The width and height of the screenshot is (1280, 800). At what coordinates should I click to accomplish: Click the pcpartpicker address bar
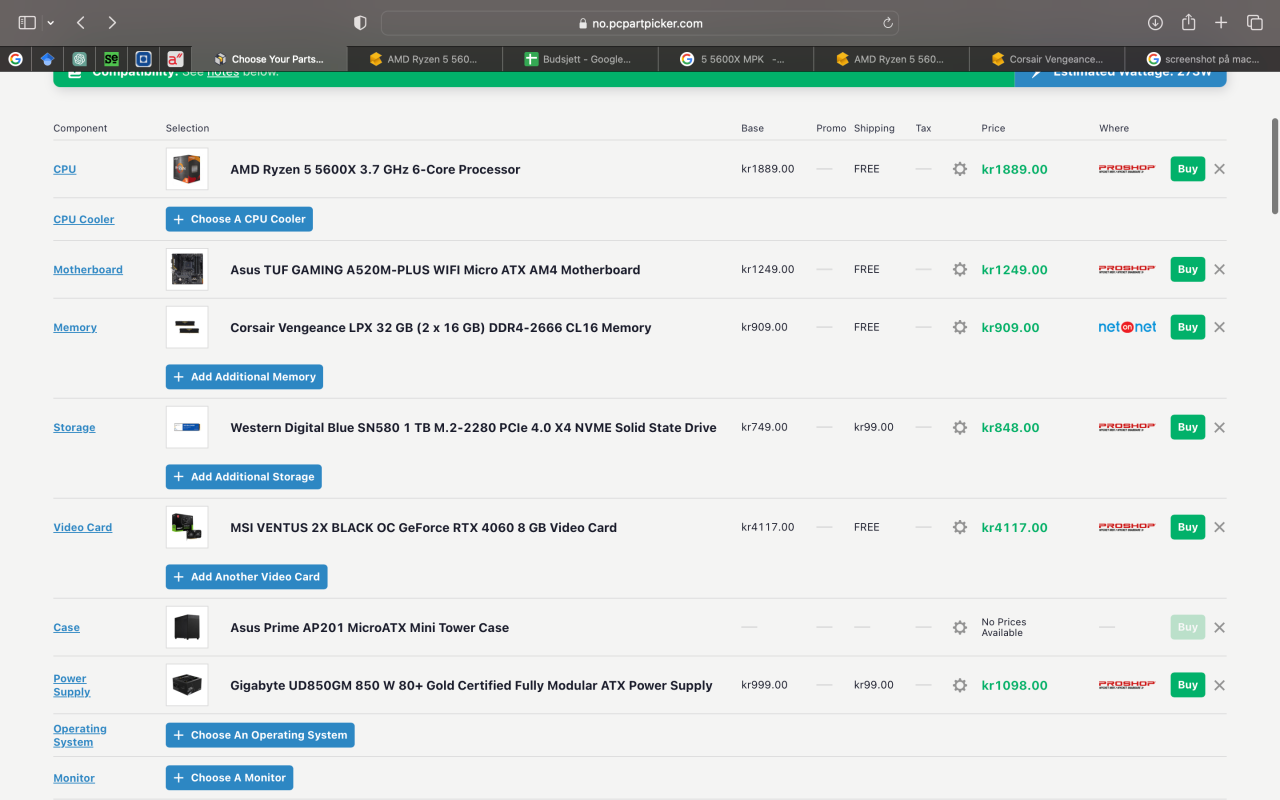[x=640, y=23]
